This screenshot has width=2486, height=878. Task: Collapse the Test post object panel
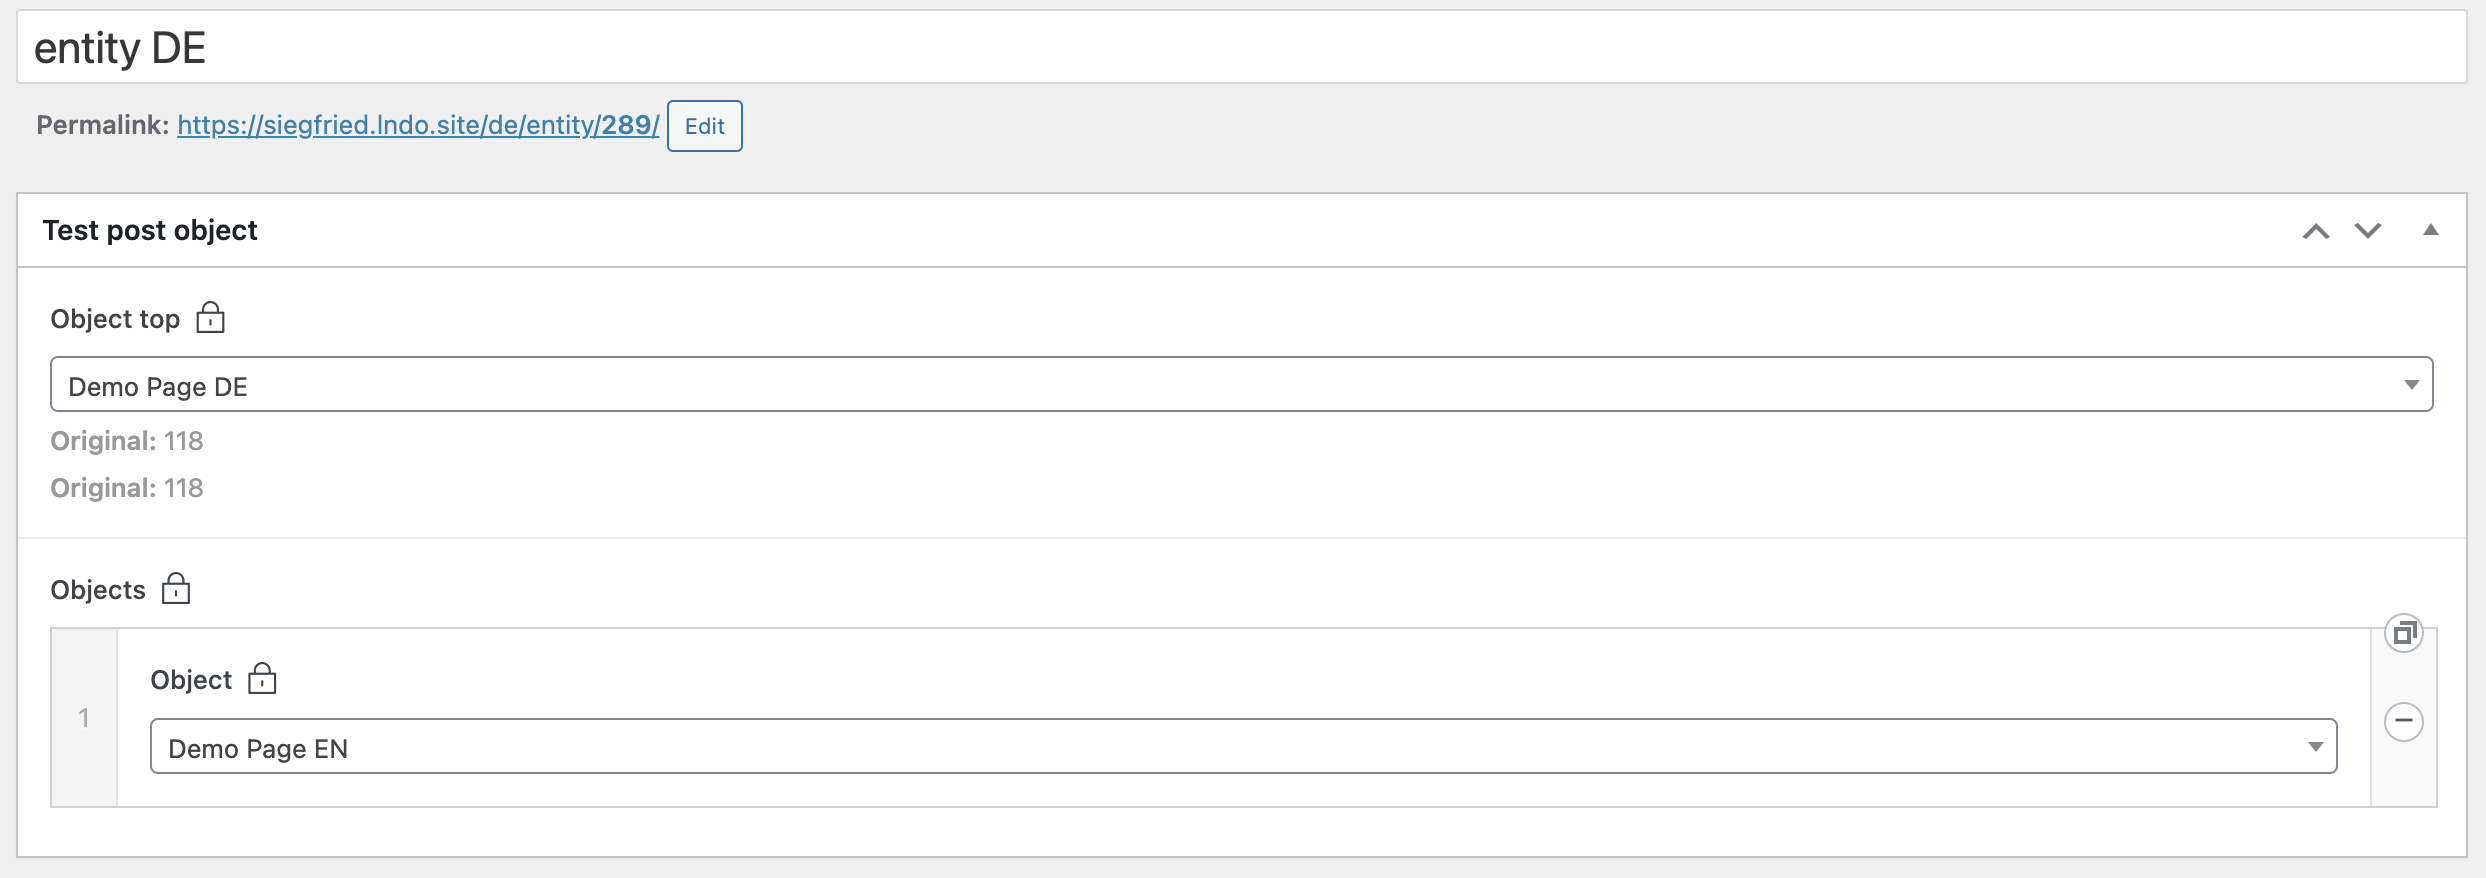coord(2431,230)
